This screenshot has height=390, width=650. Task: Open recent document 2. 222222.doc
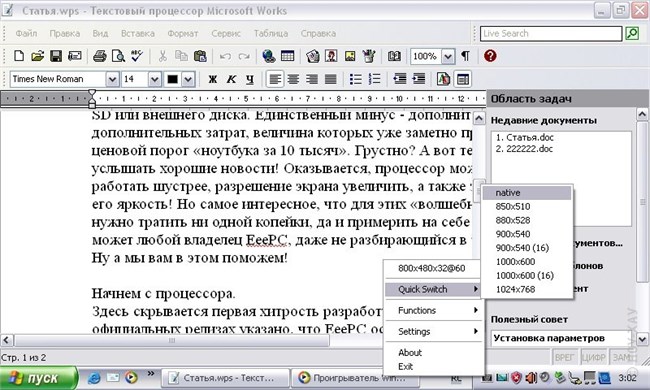pyautogui.click(x=524, y=149)
